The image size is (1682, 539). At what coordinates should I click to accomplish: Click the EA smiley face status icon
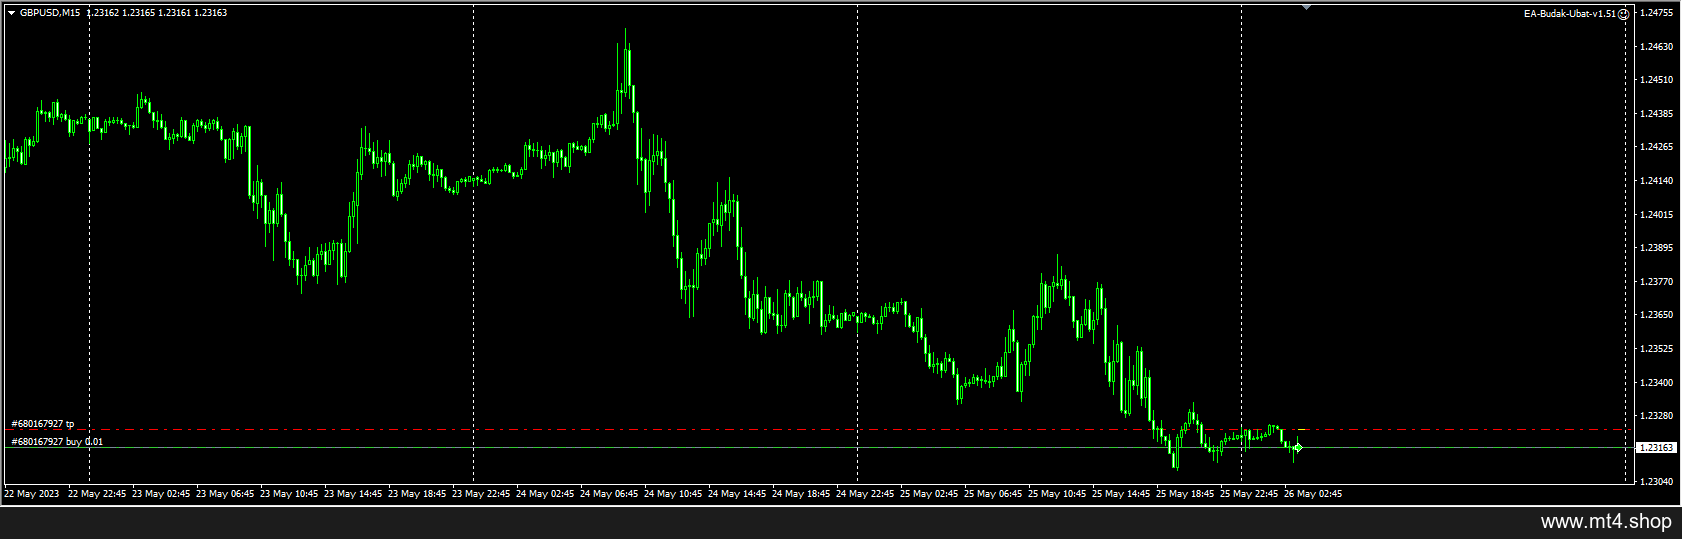pos(1623,14)
